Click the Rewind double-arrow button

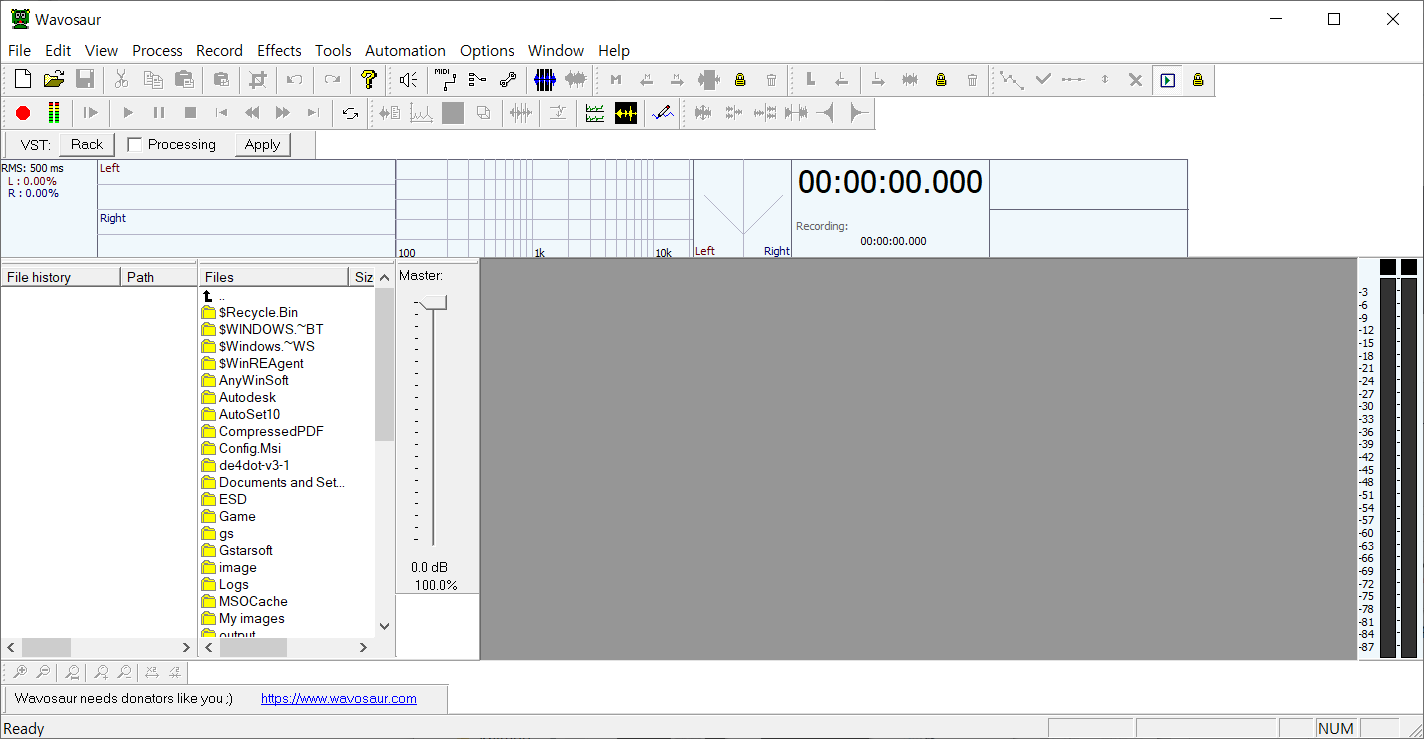(252, 113)
